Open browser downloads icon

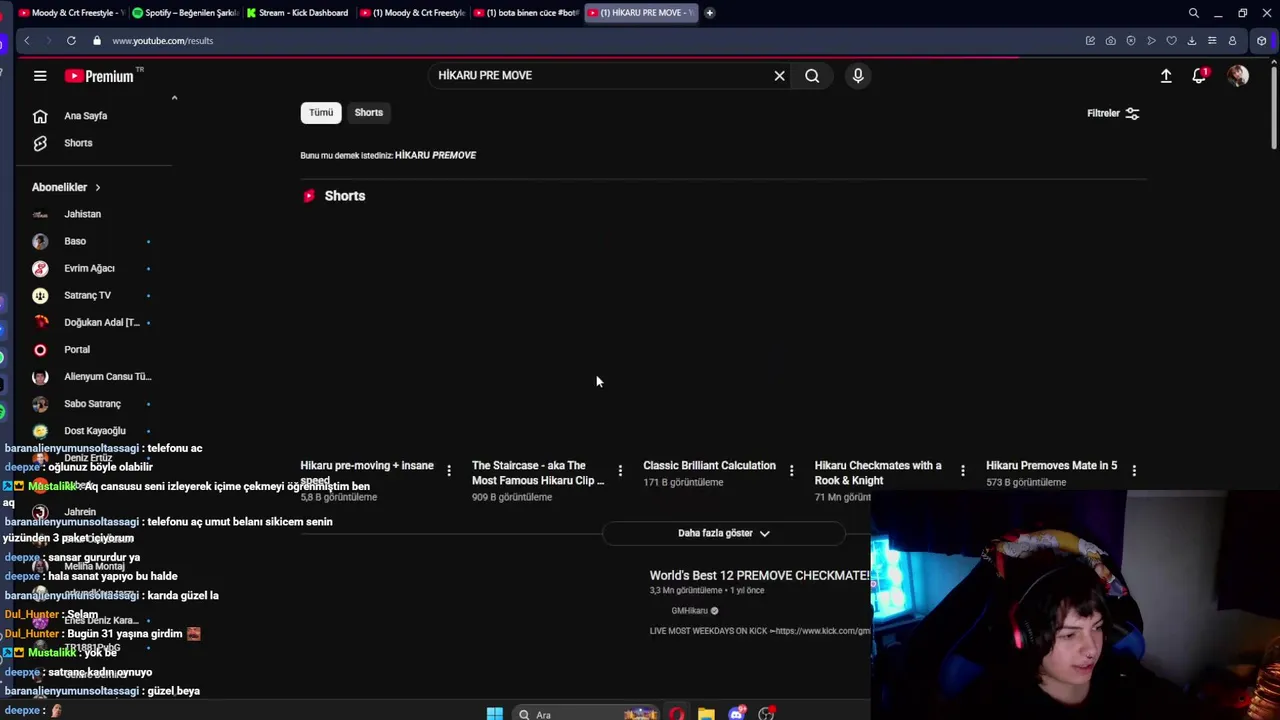pos(1191,41)
